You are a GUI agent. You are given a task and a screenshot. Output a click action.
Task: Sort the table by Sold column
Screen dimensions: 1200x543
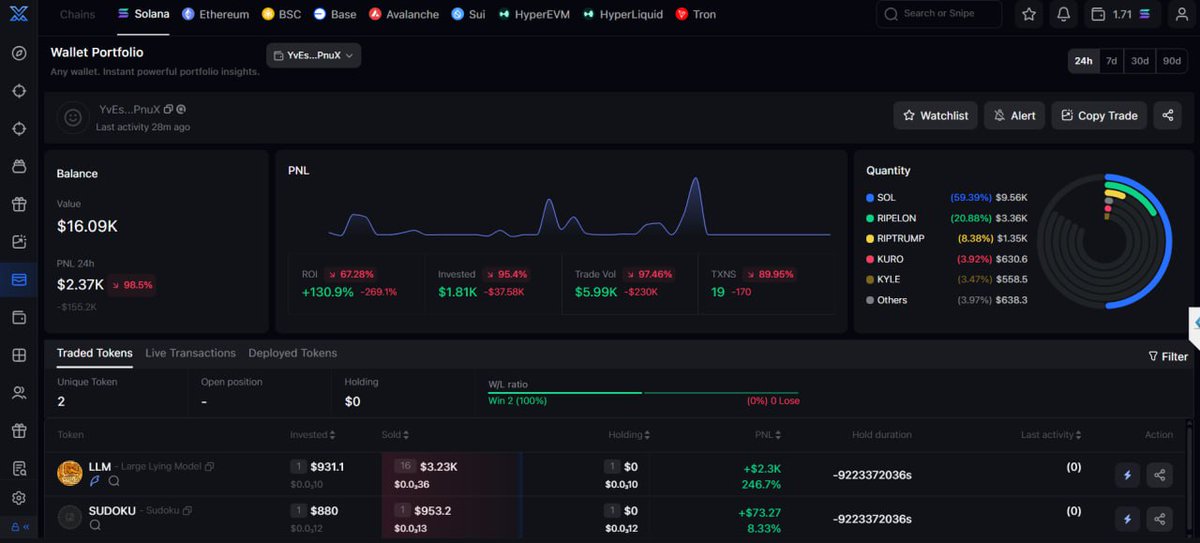(x=395, y=435)
